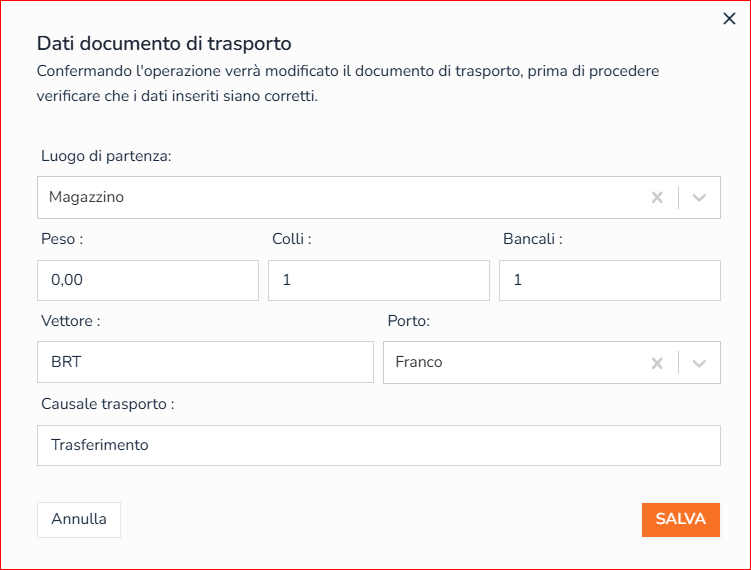Click into the Bancali input field
The width and height of the screenshot is (751, 570).
[x=609, y=281]
